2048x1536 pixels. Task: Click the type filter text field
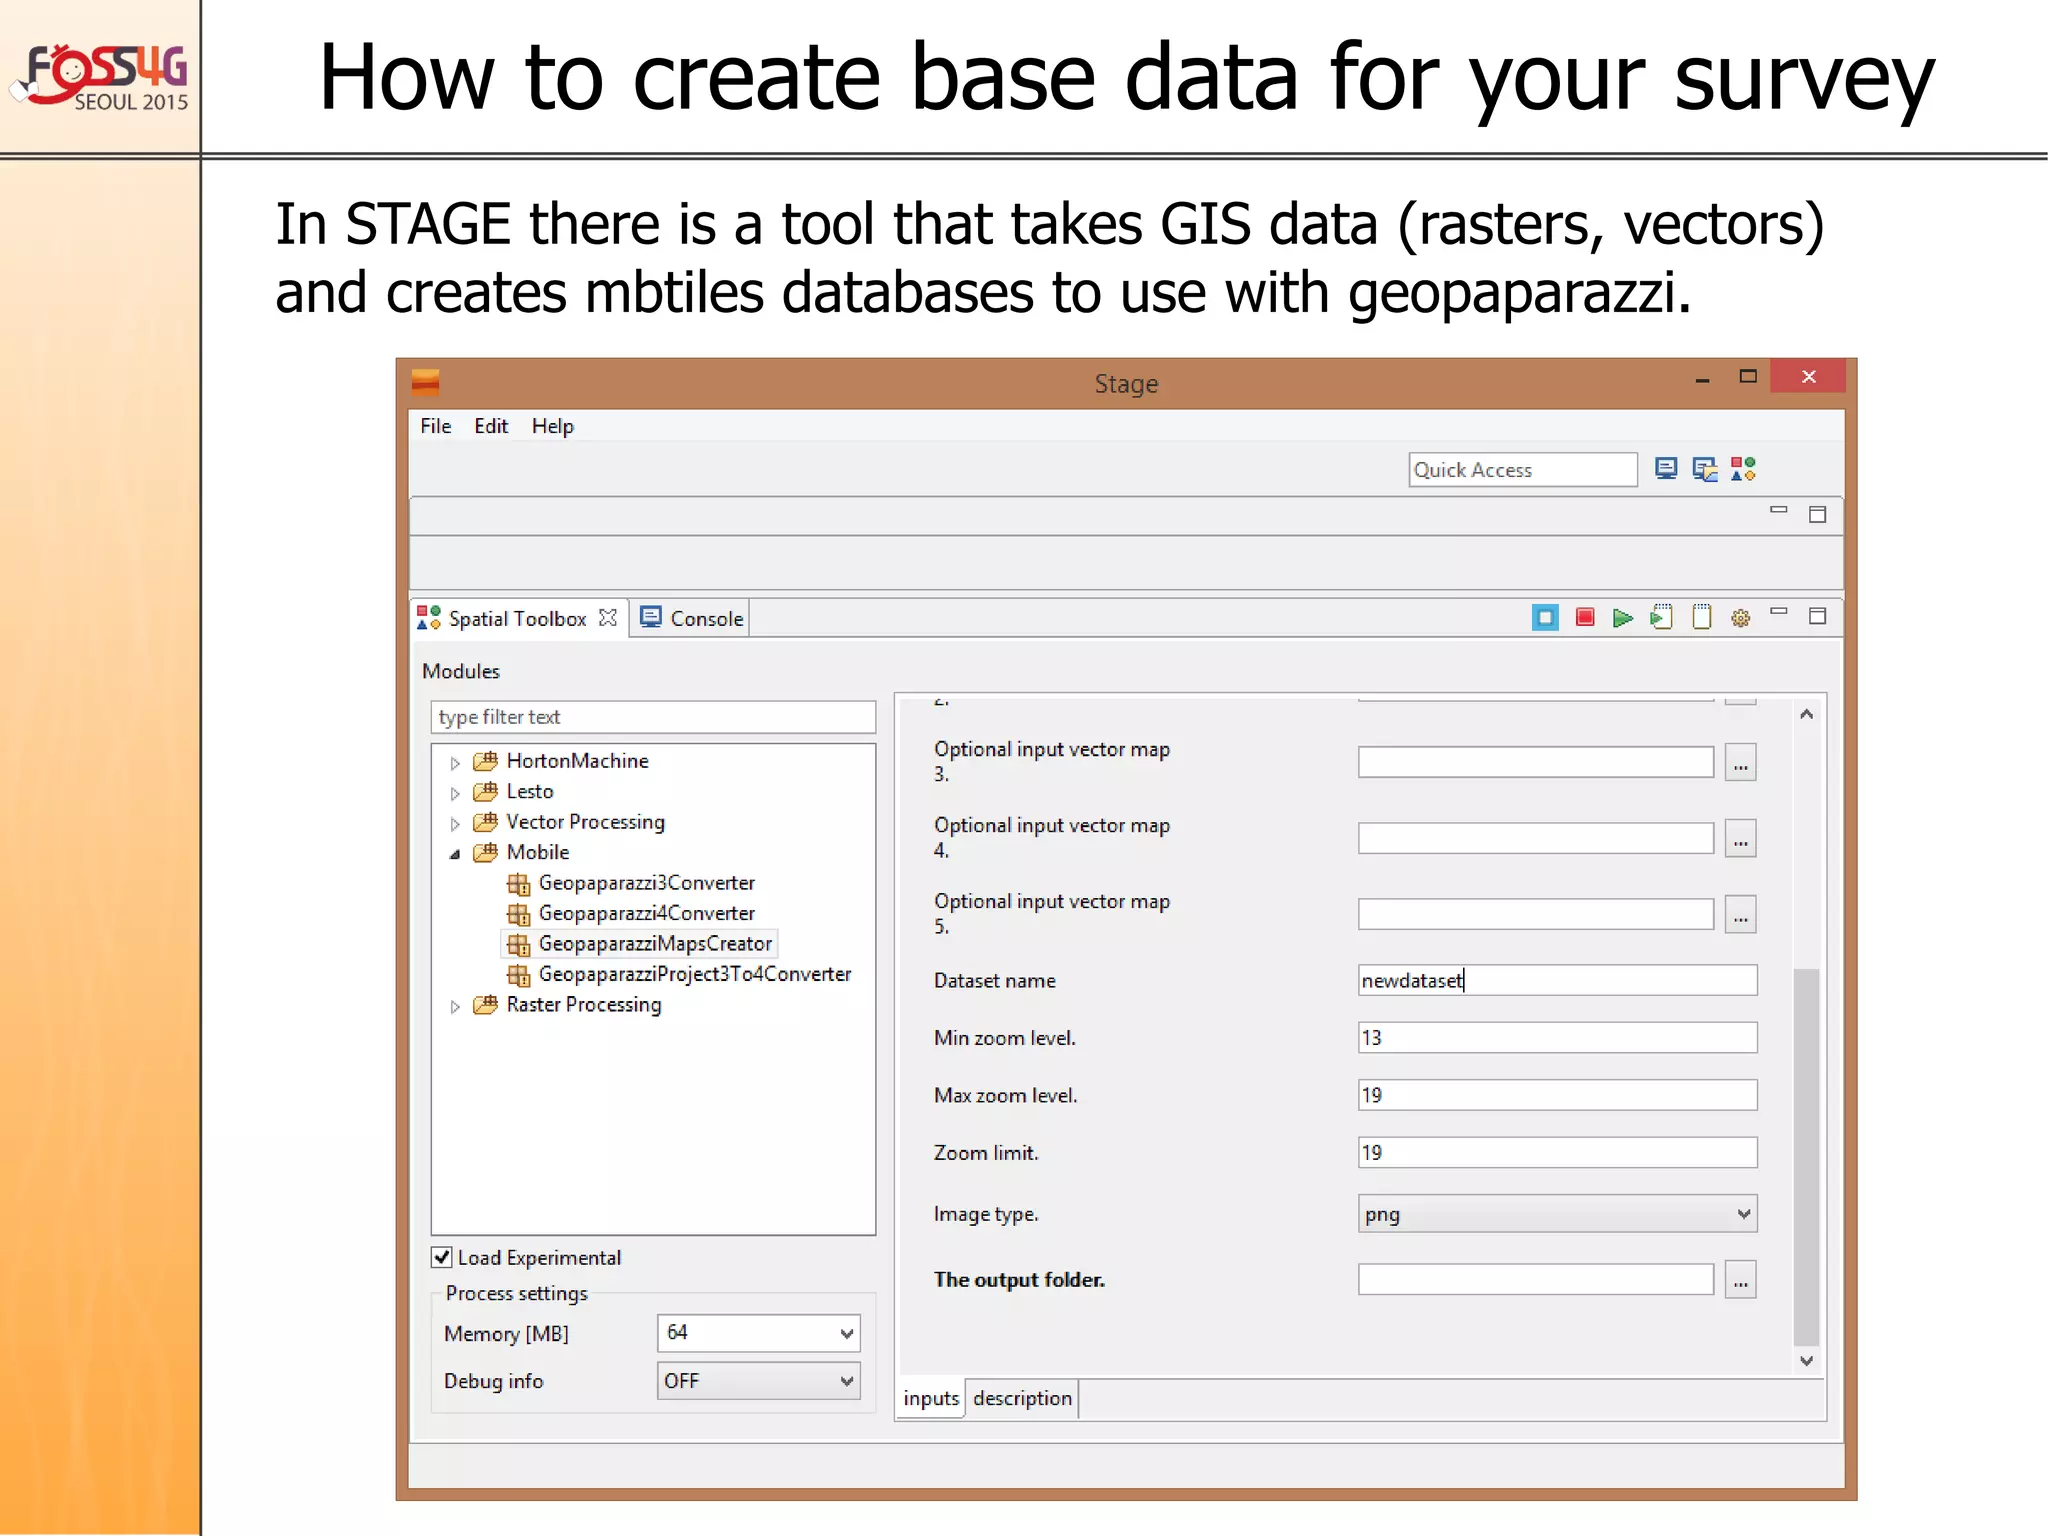pos(653,717)
